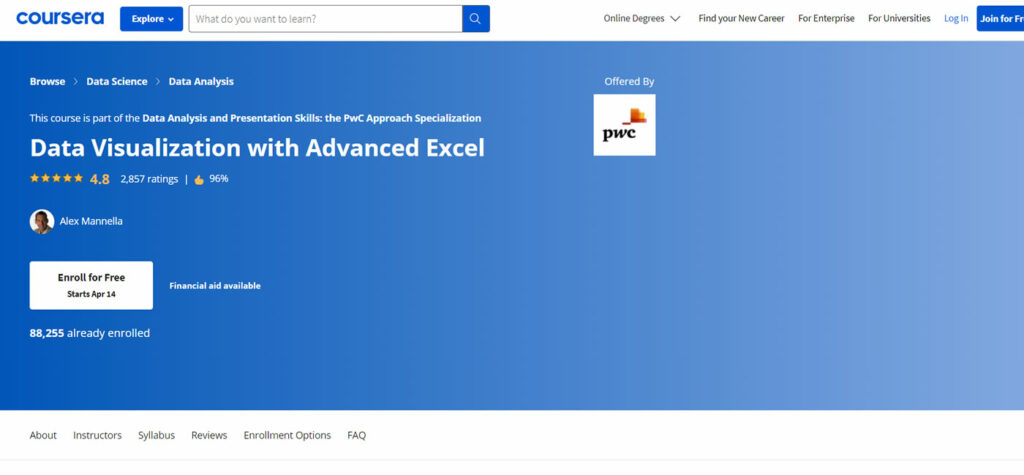Click Alex Mannella's profile photo

(x=42, y=221)
